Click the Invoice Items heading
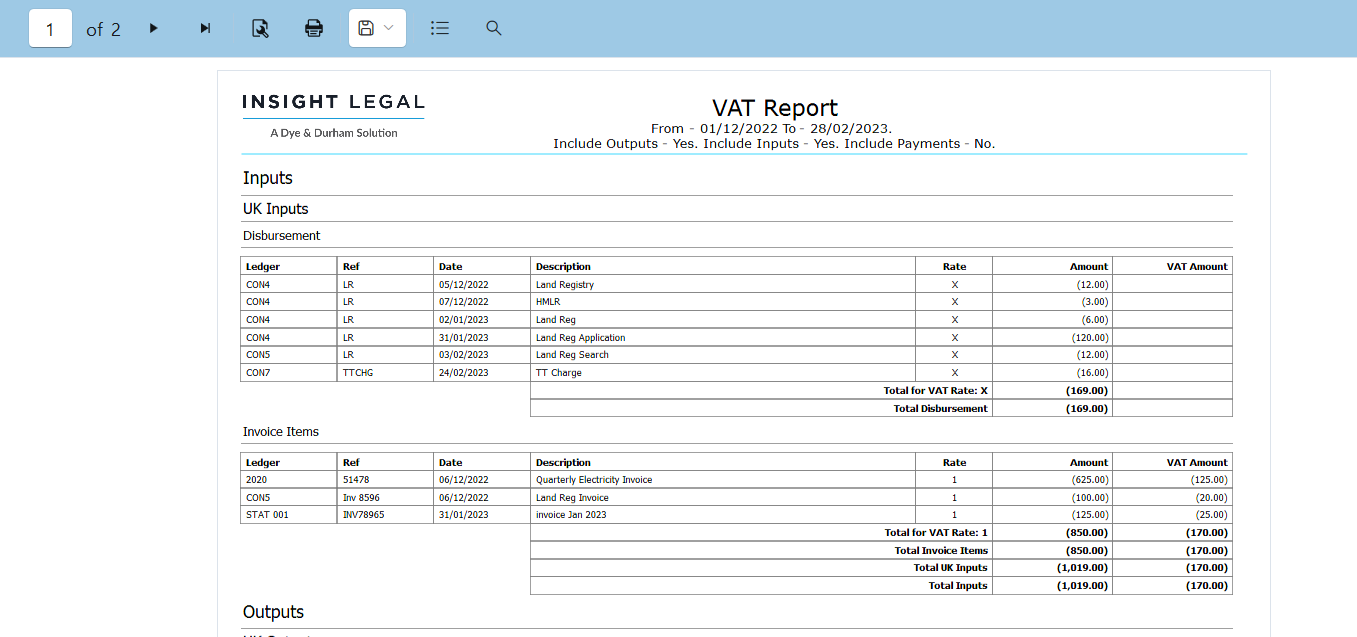This screenshot has height=637, width=1357. point(281,432)
